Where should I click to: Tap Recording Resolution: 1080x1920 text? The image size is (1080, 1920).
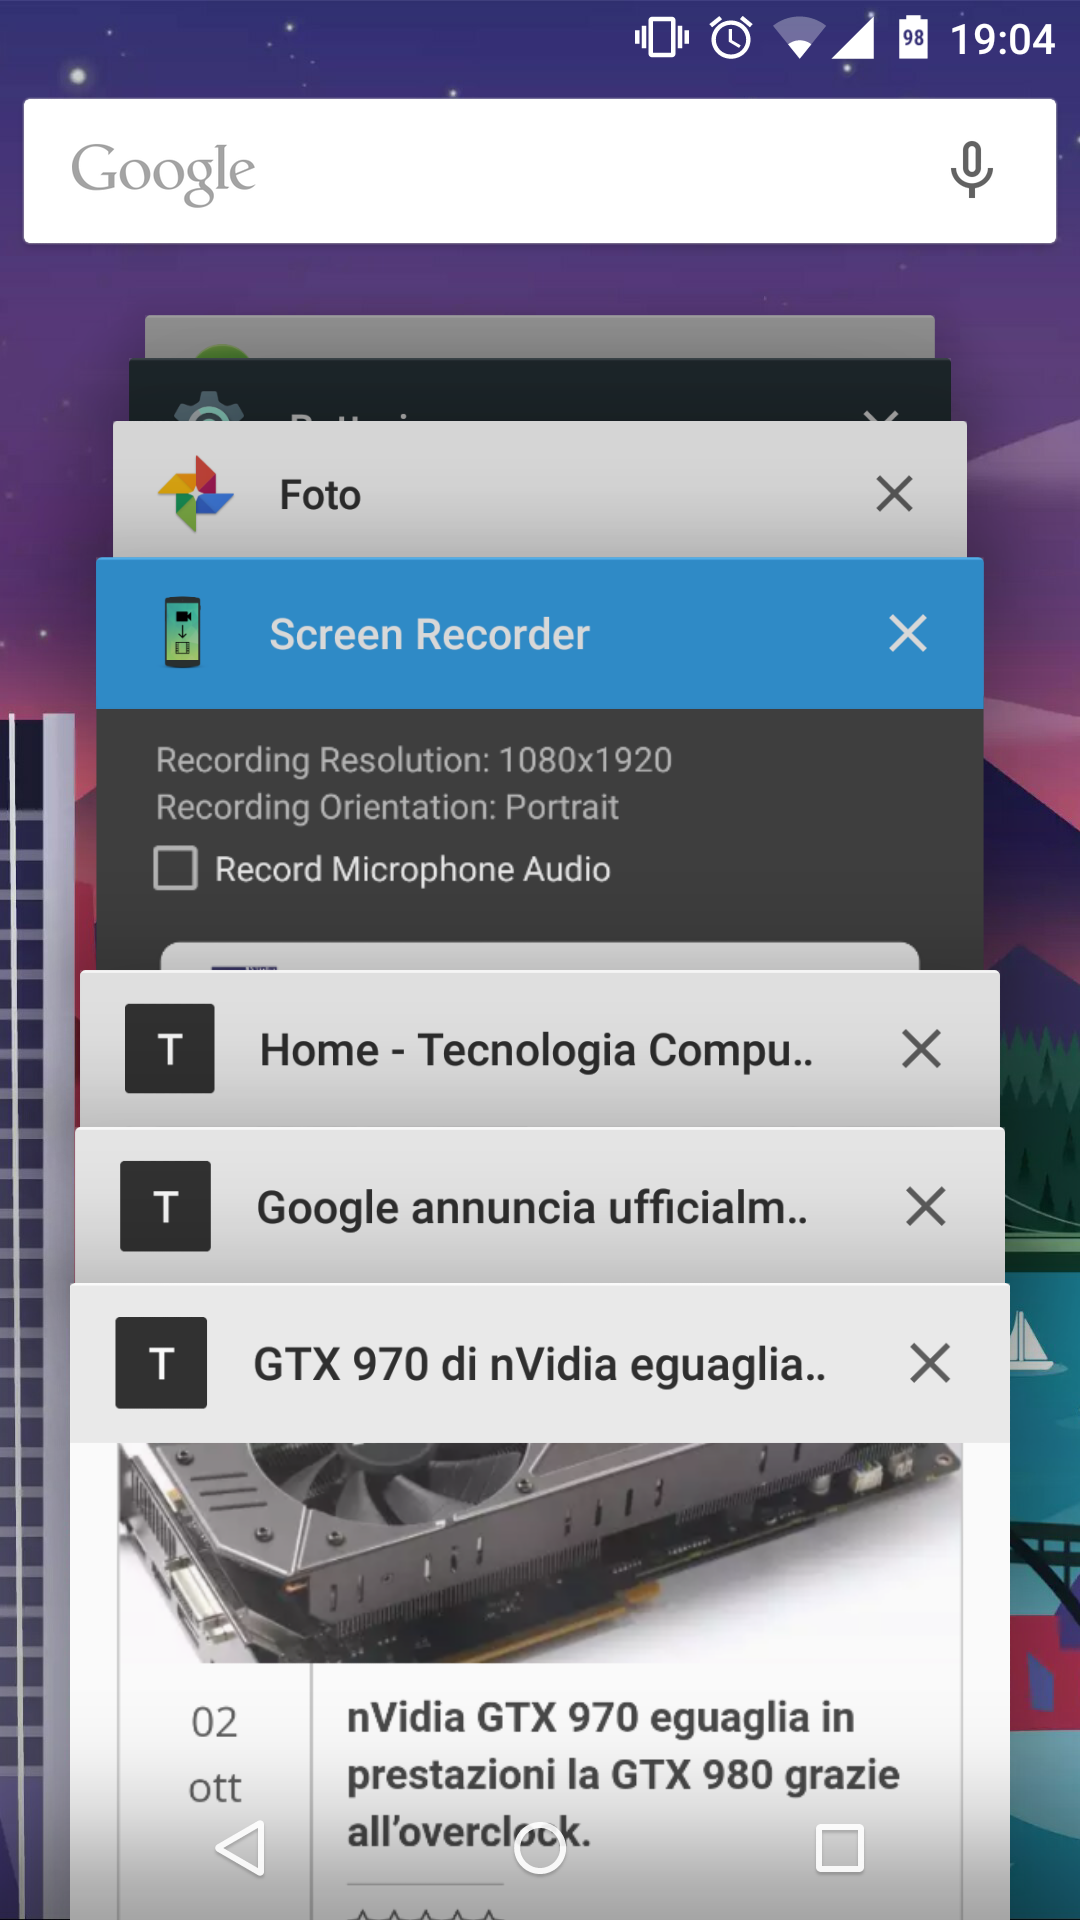pos(414,760)
